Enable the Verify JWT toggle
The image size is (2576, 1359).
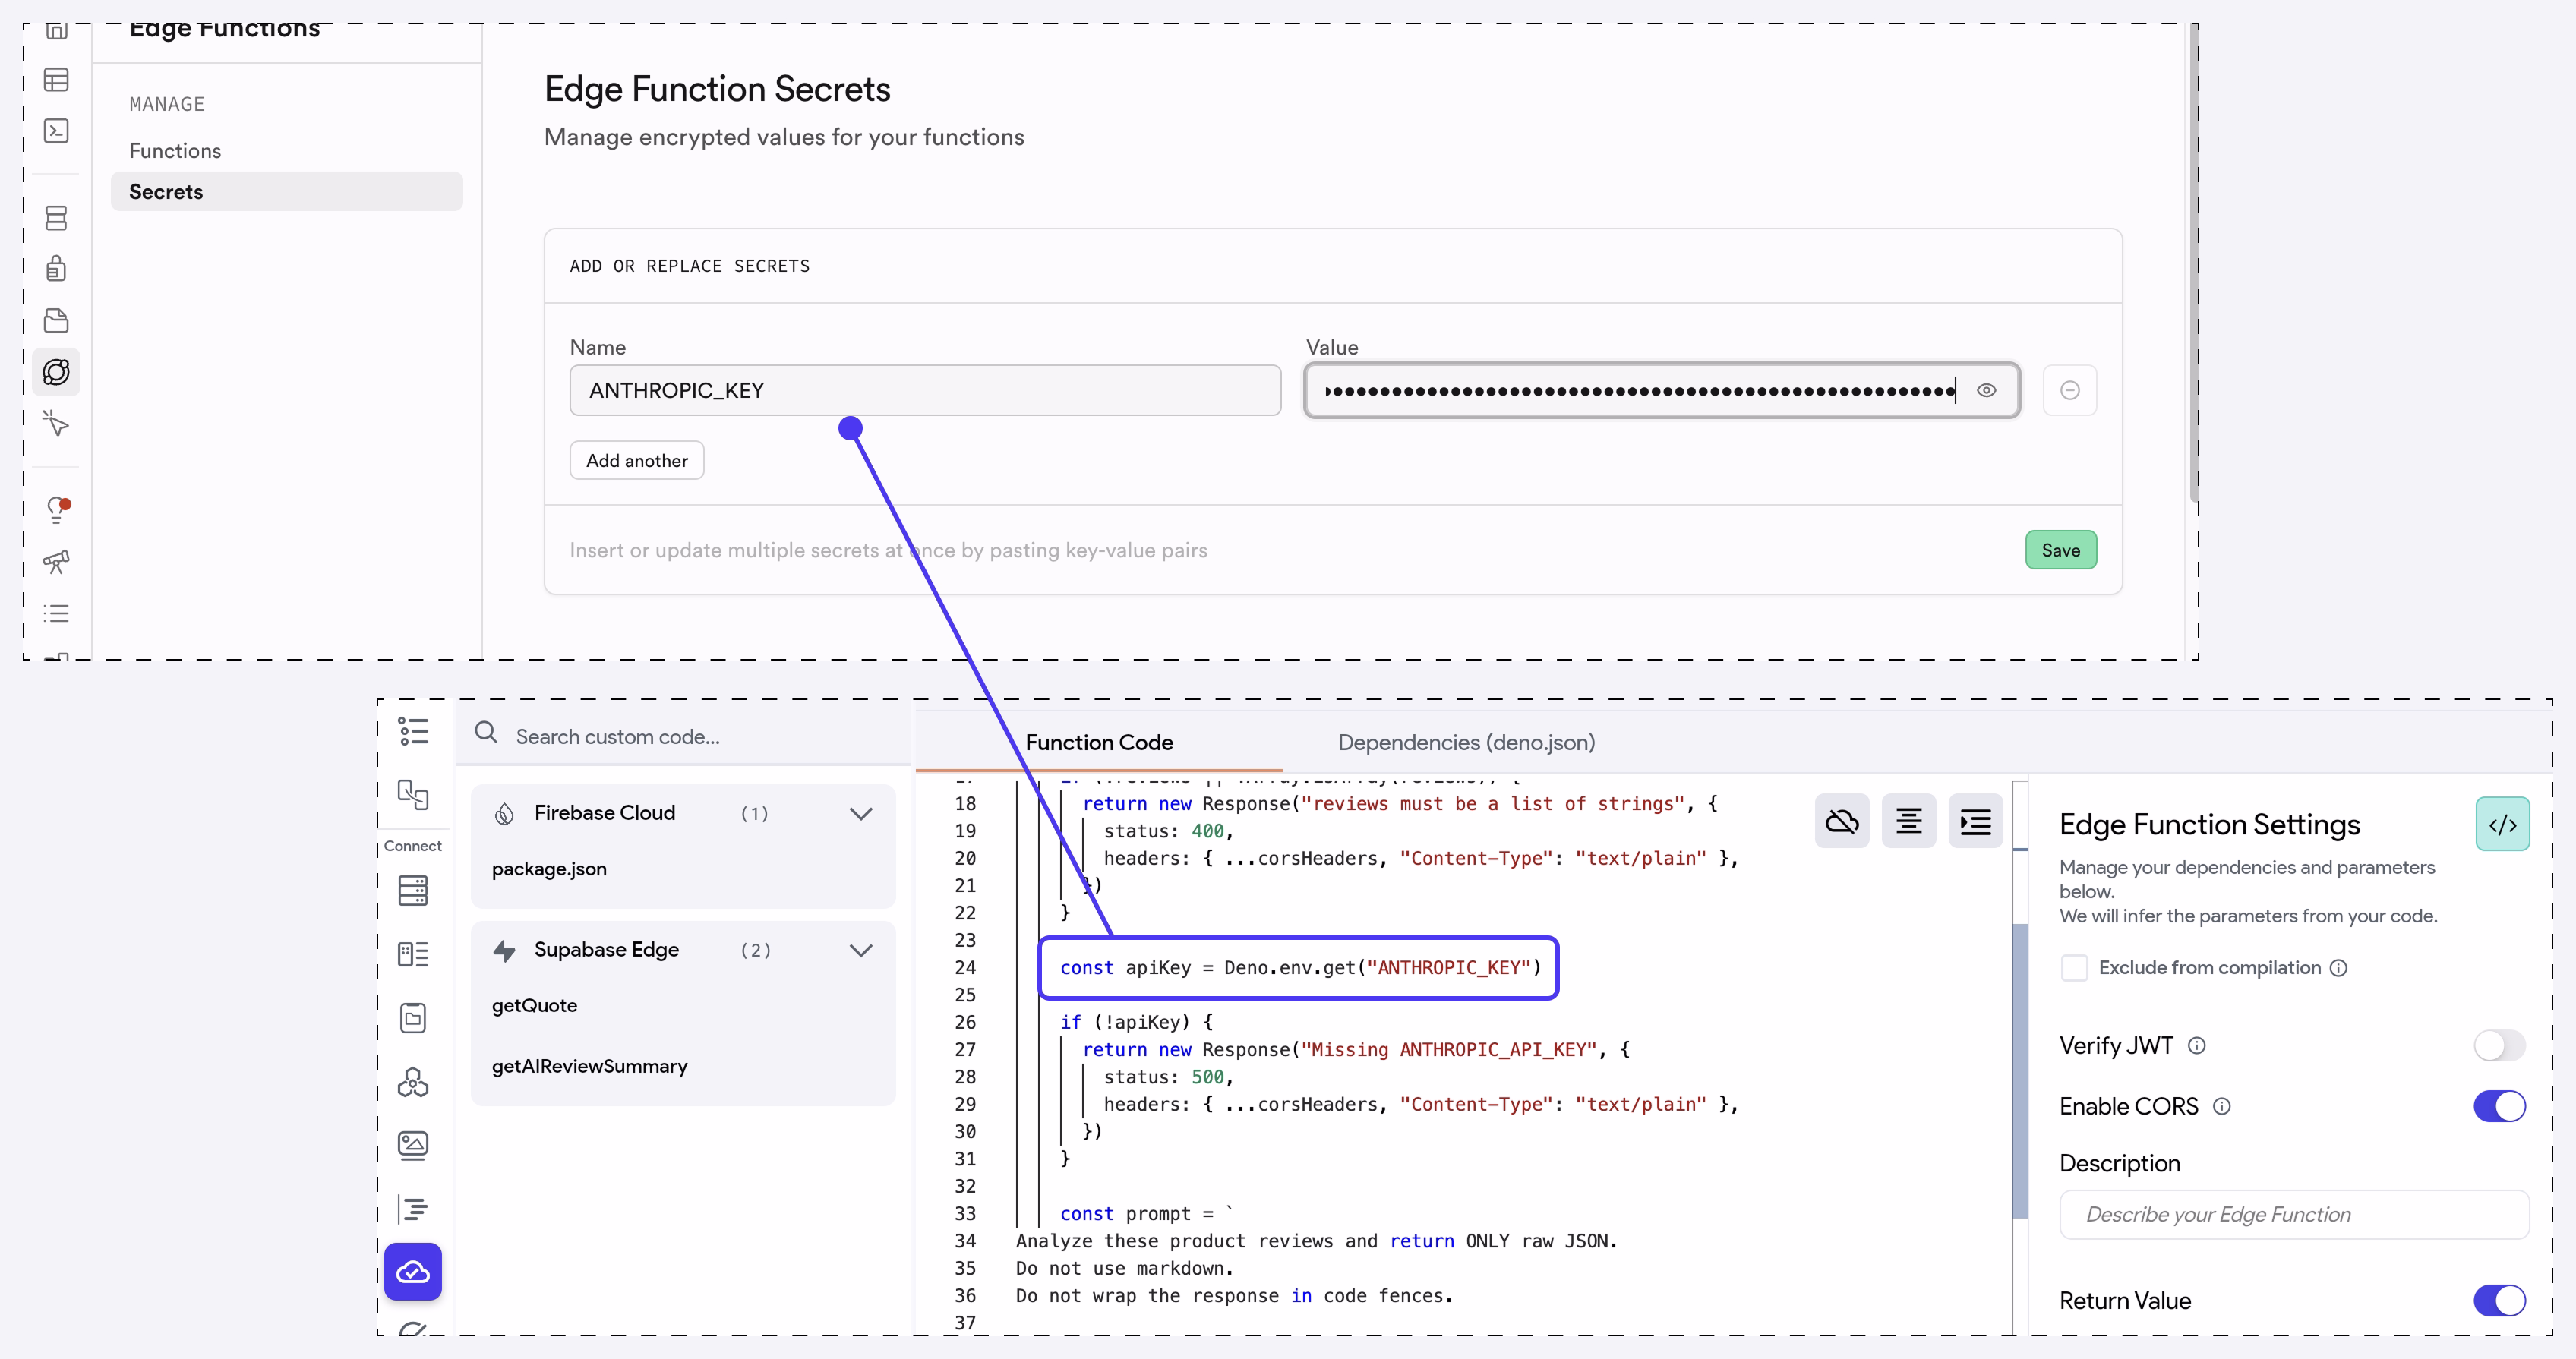2500,1046
